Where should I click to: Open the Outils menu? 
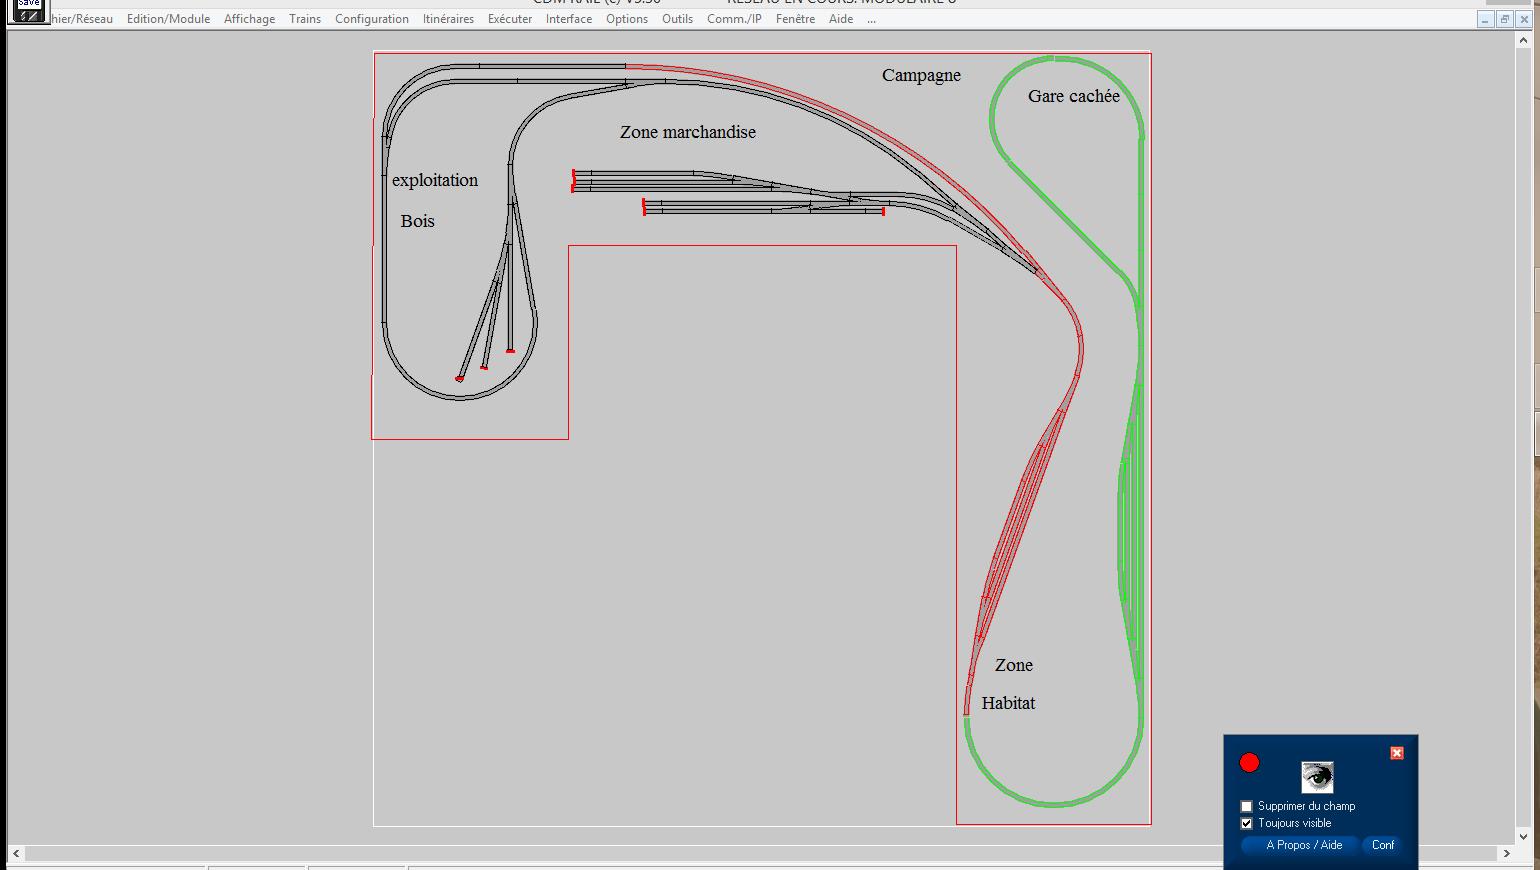click(x=677, y=19)
